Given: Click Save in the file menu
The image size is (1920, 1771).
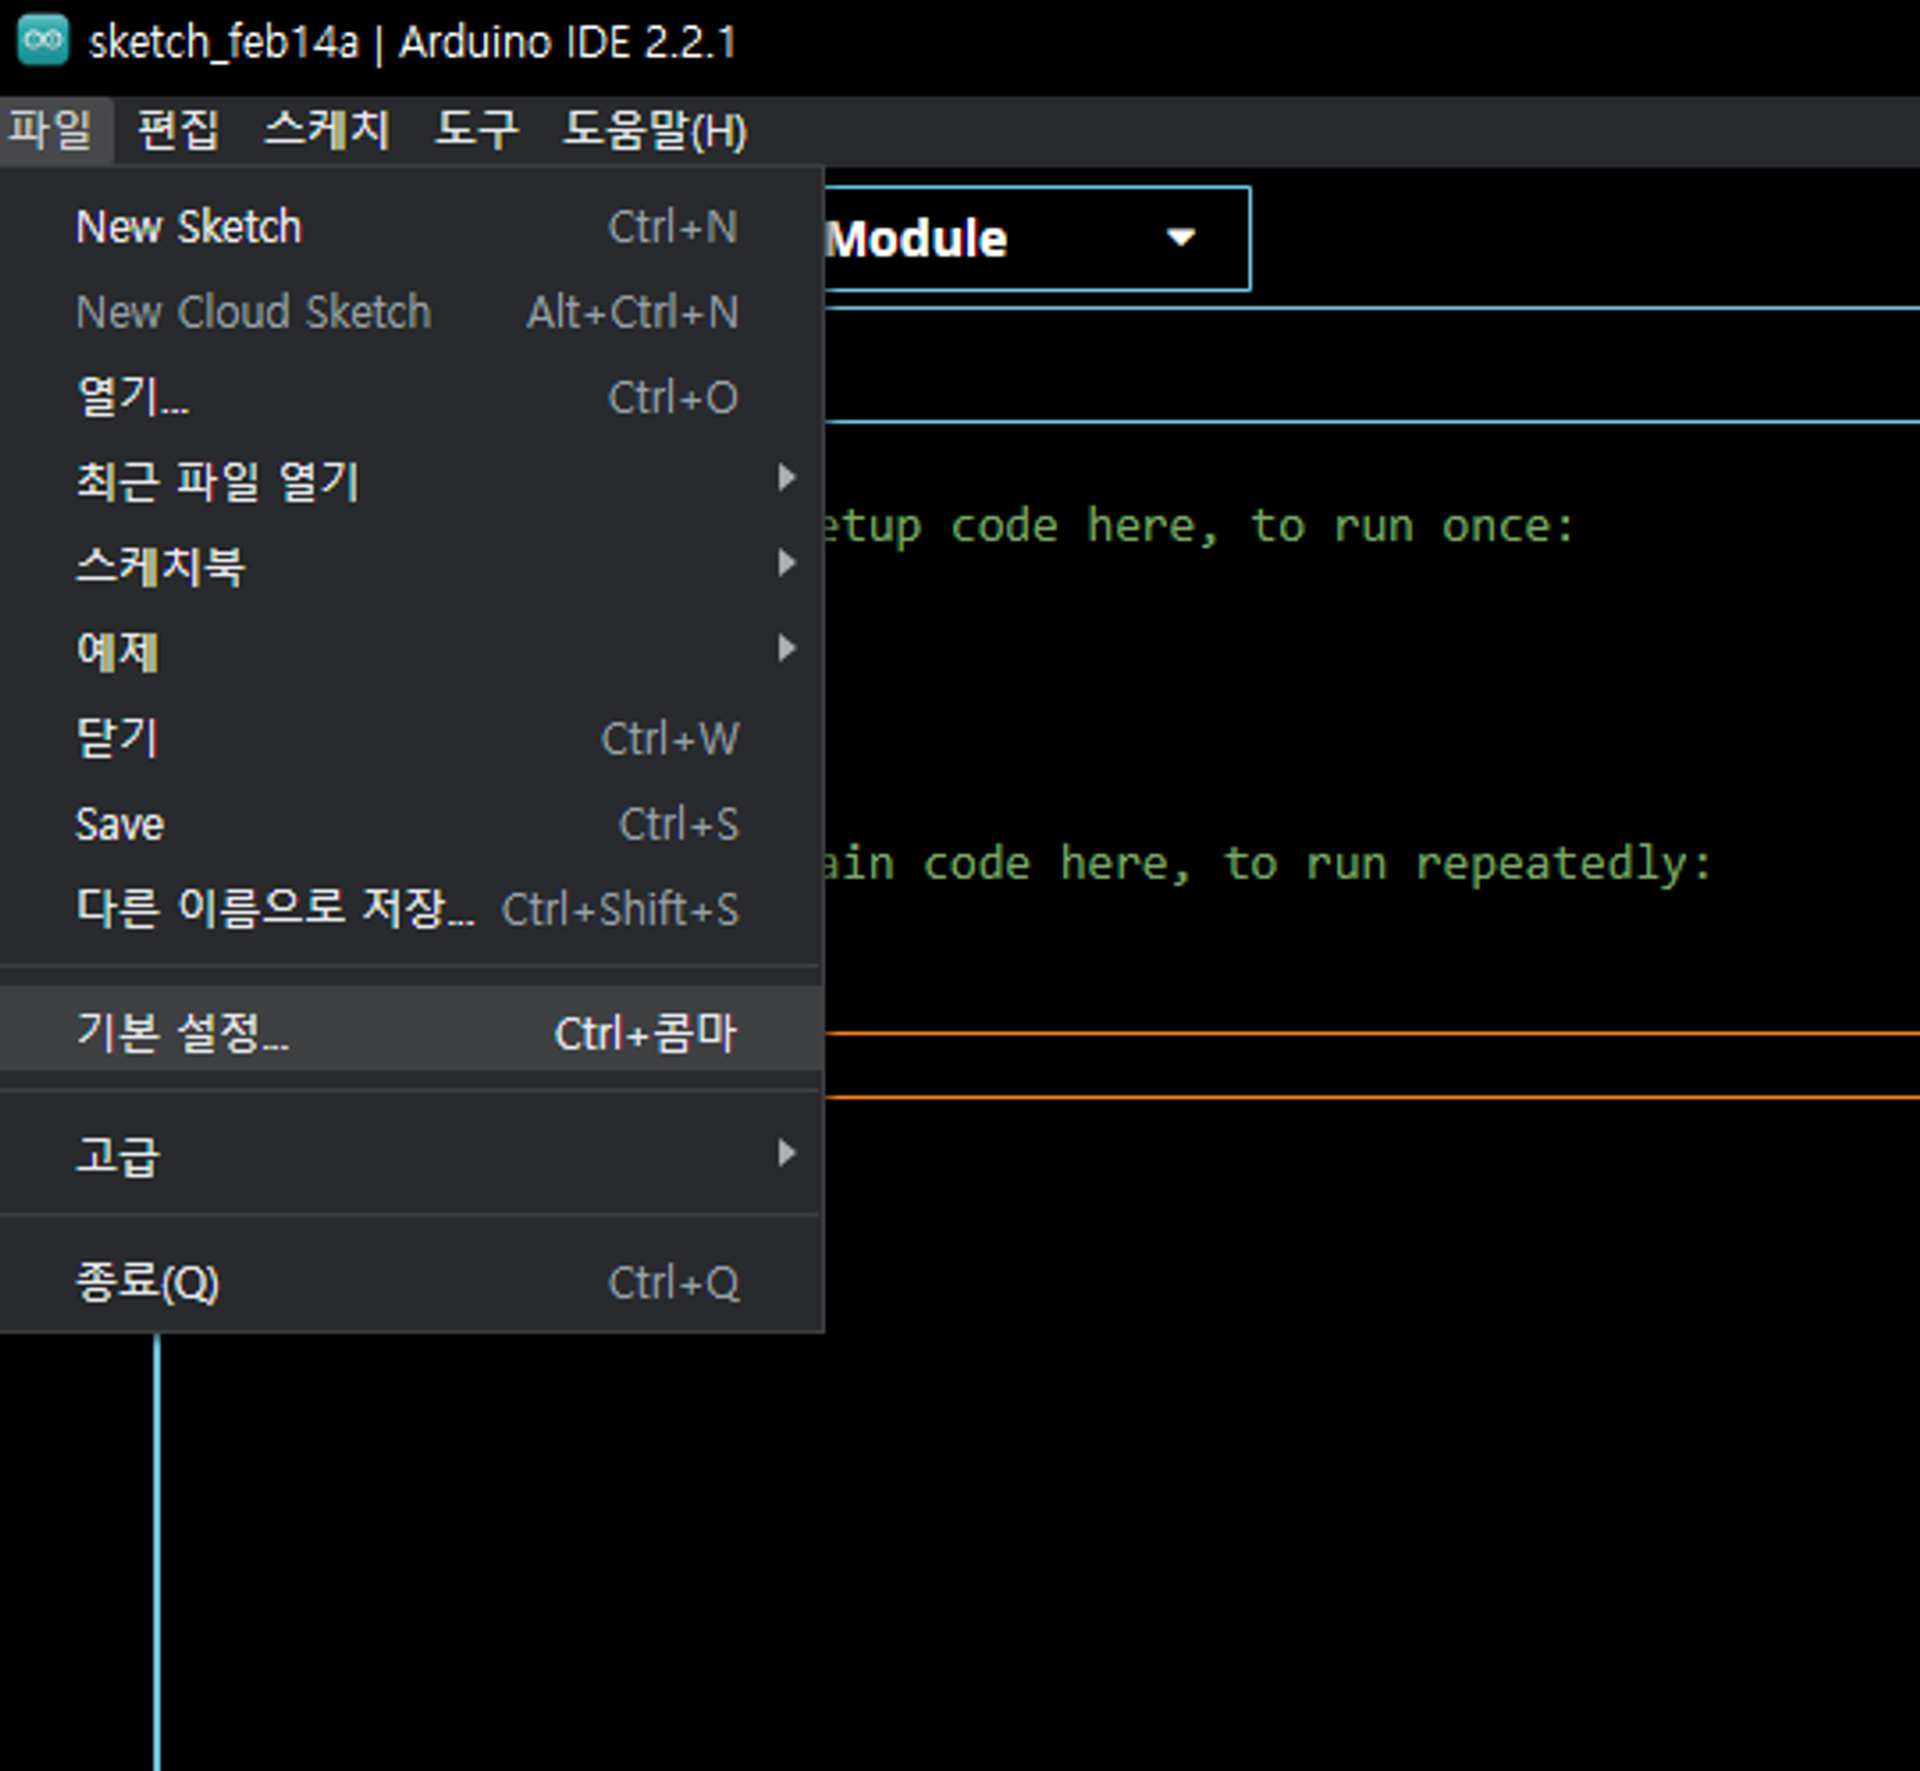Looking at the screenshot, I should [x=120, y=824].
